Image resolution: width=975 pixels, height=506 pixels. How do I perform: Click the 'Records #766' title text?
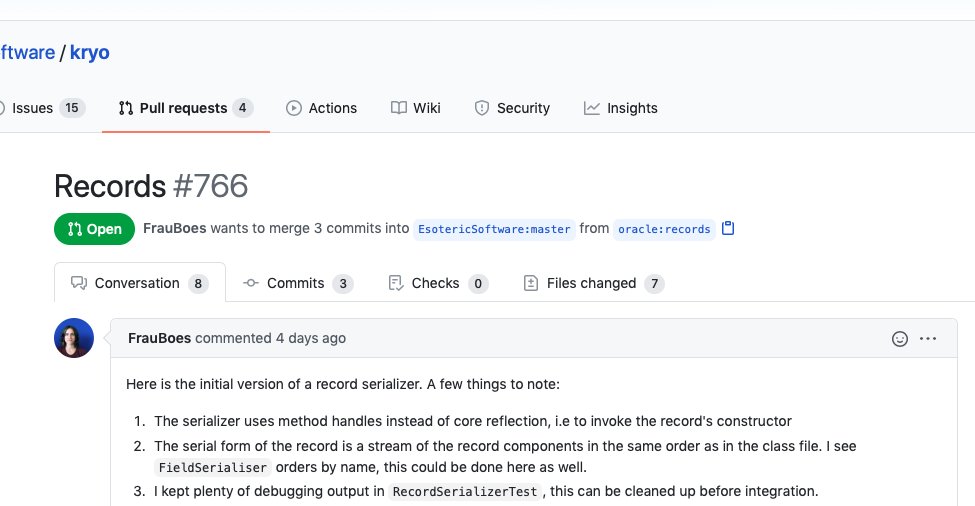pos(151,186)
